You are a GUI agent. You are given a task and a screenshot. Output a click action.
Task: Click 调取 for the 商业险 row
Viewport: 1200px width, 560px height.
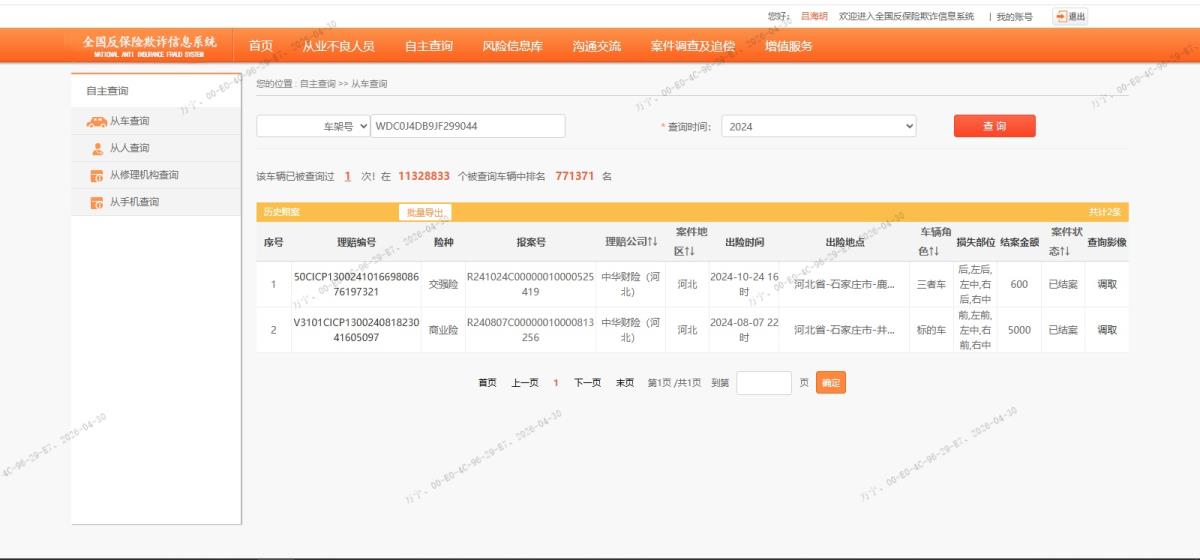pyautogui.click(x=1106, y=330)
